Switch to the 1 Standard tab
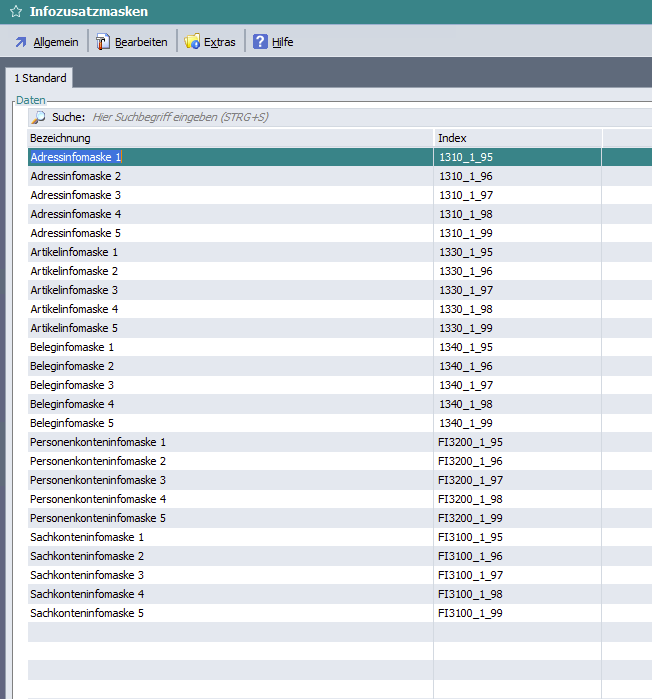The image size is (652, 699). pos(40,78)
